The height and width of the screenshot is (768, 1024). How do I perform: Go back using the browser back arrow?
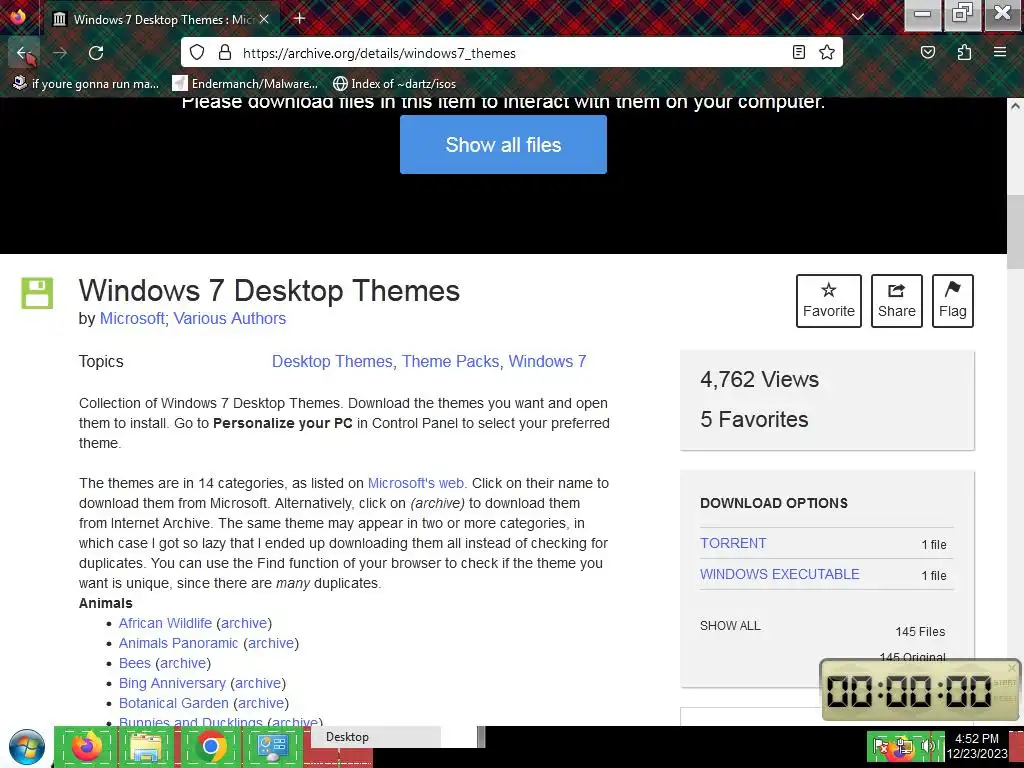24,53
